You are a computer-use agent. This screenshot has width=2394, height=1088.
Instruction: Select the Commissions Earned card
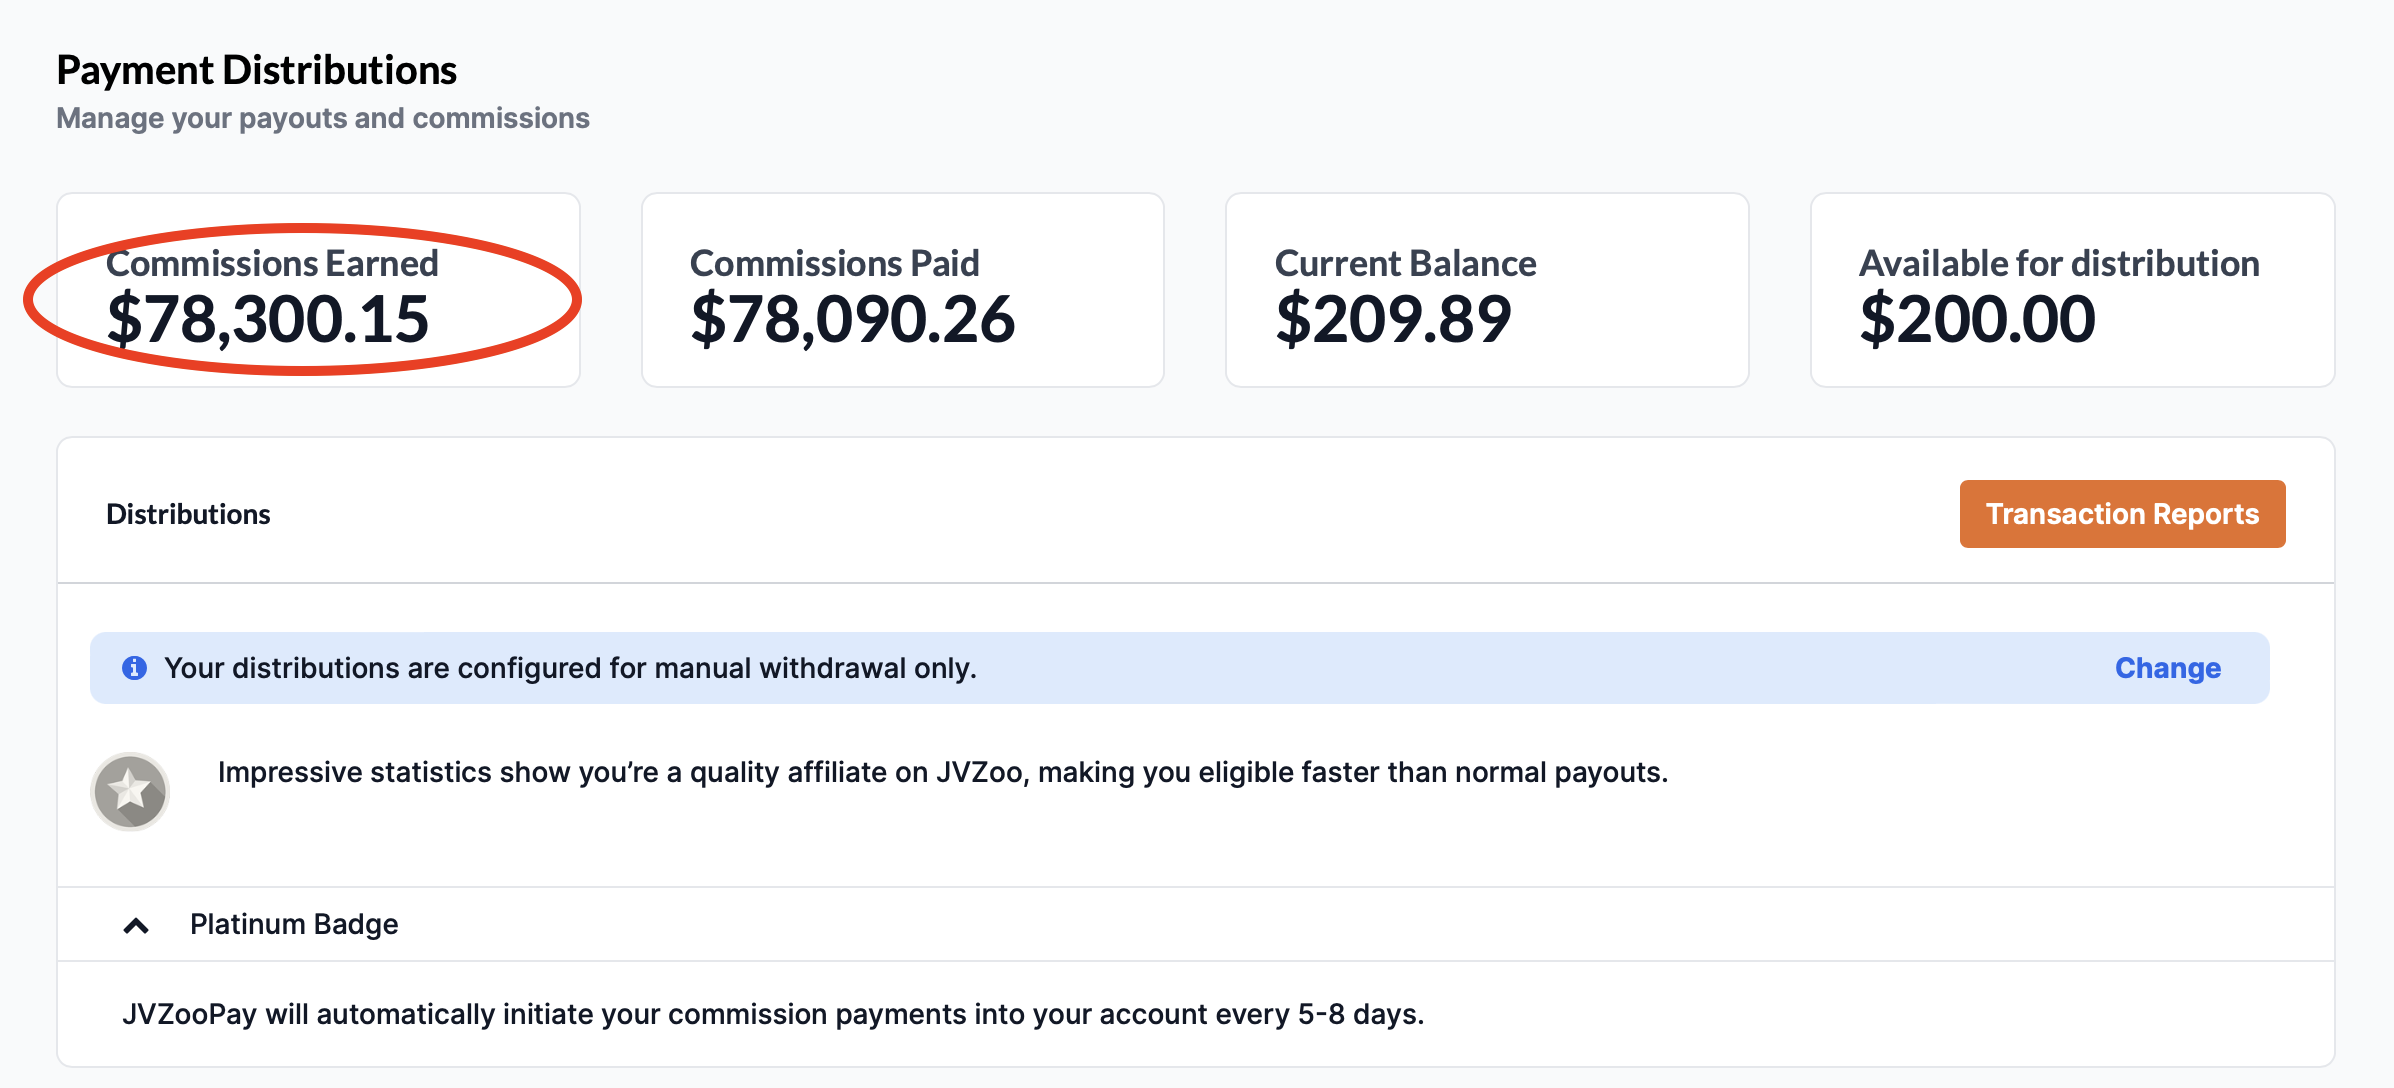click(x=318, y=290)
